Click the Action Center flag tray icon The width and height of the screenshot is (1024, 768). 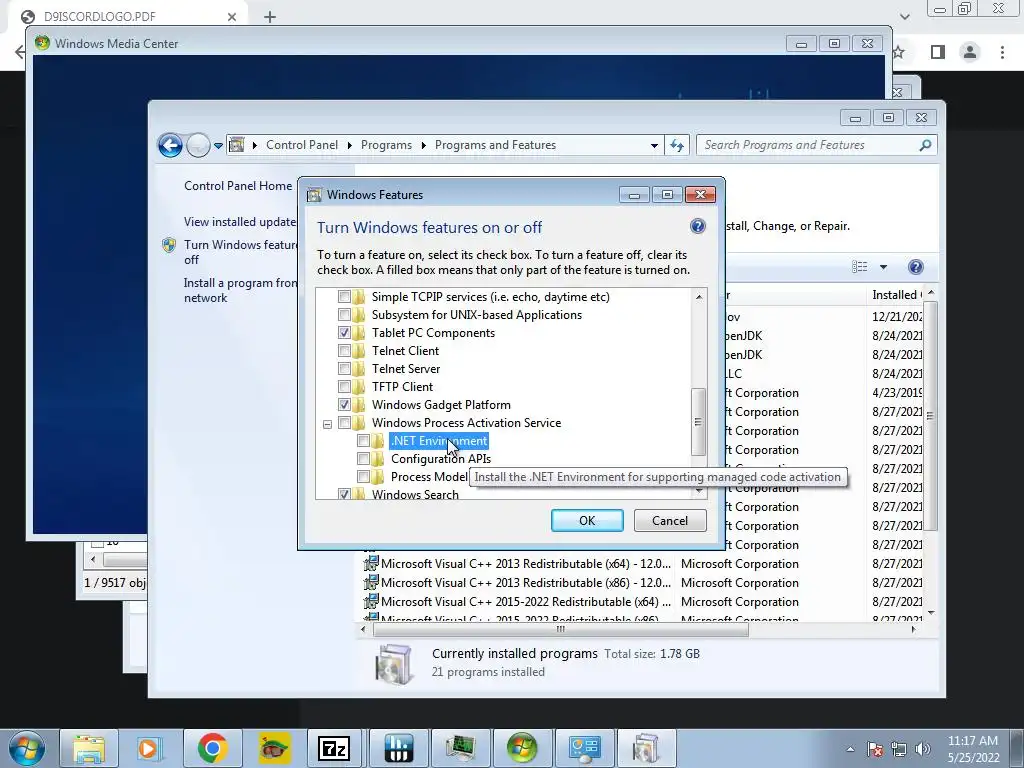[x=875, y=749]
